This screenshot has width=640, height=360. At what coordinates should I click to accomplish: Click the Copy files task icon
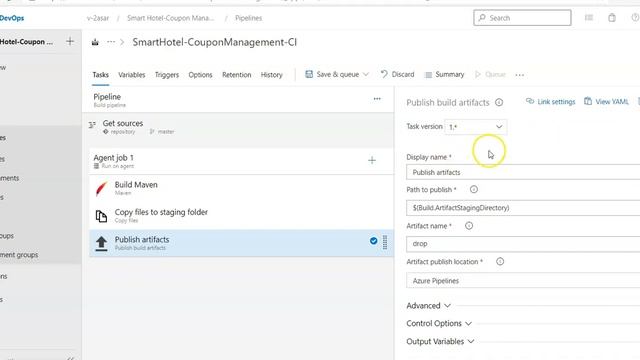pos(101,216)
